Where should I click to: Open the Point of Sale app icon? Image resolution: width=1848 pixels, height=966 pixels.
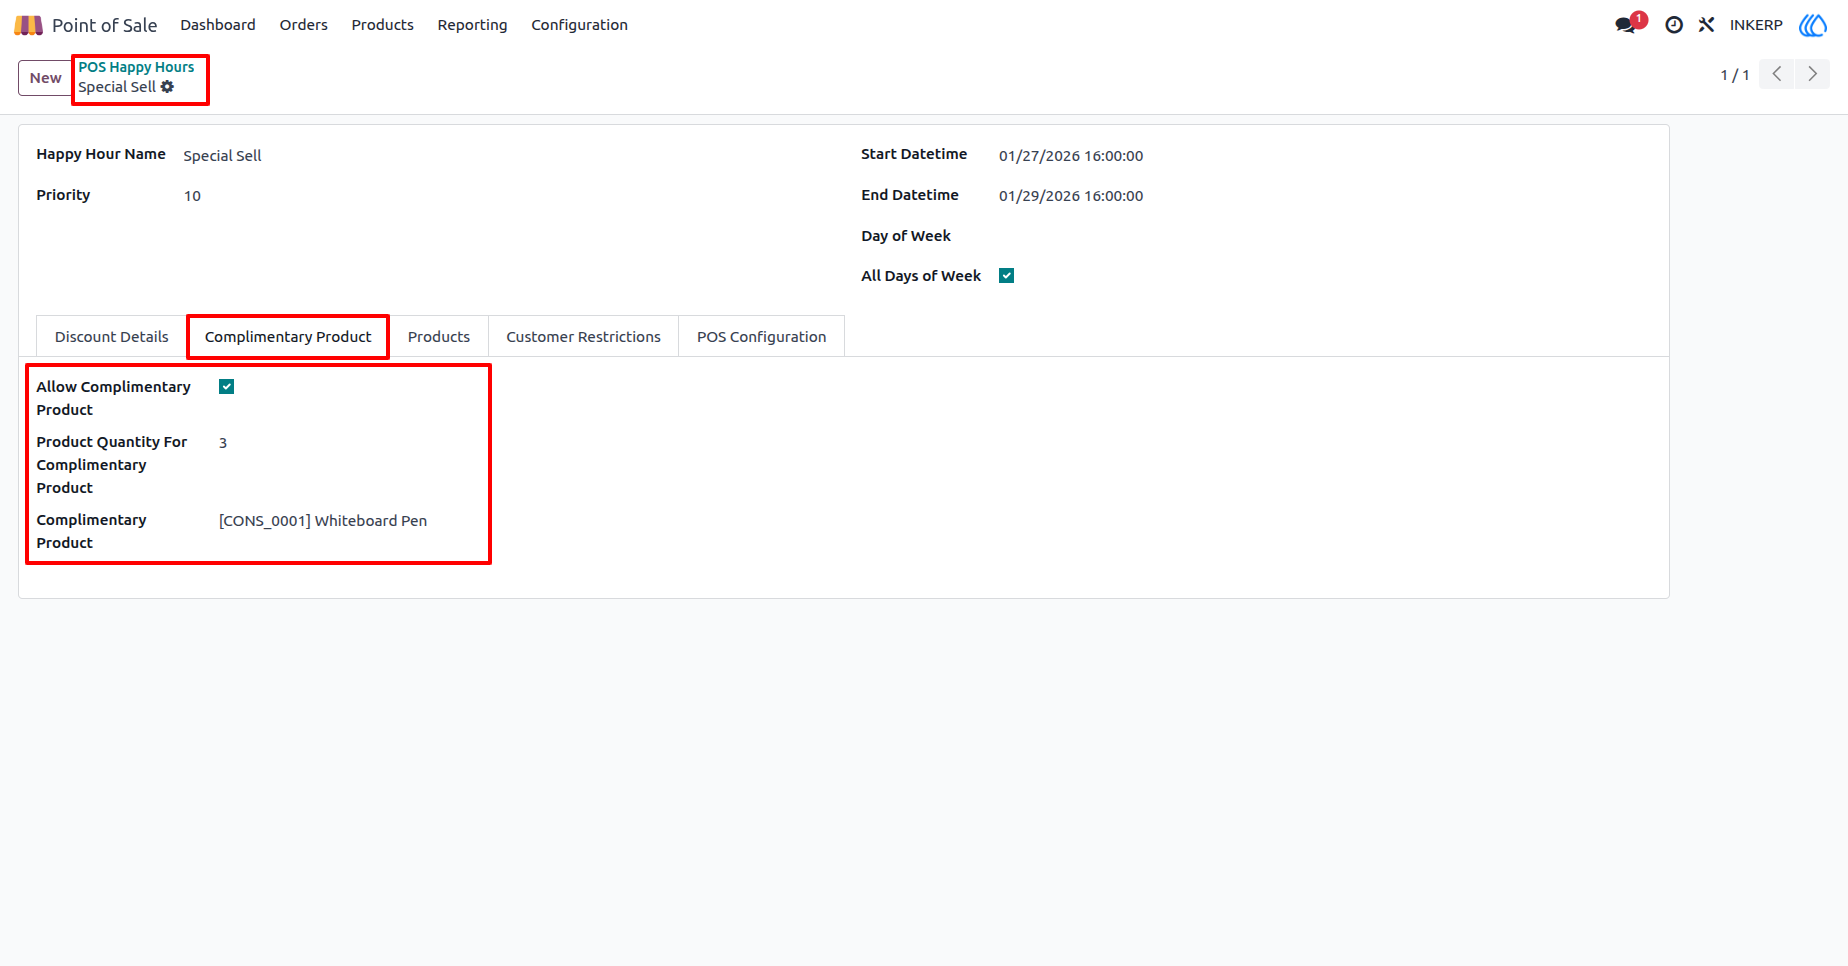pyautogui.click(x=28, y=25)
